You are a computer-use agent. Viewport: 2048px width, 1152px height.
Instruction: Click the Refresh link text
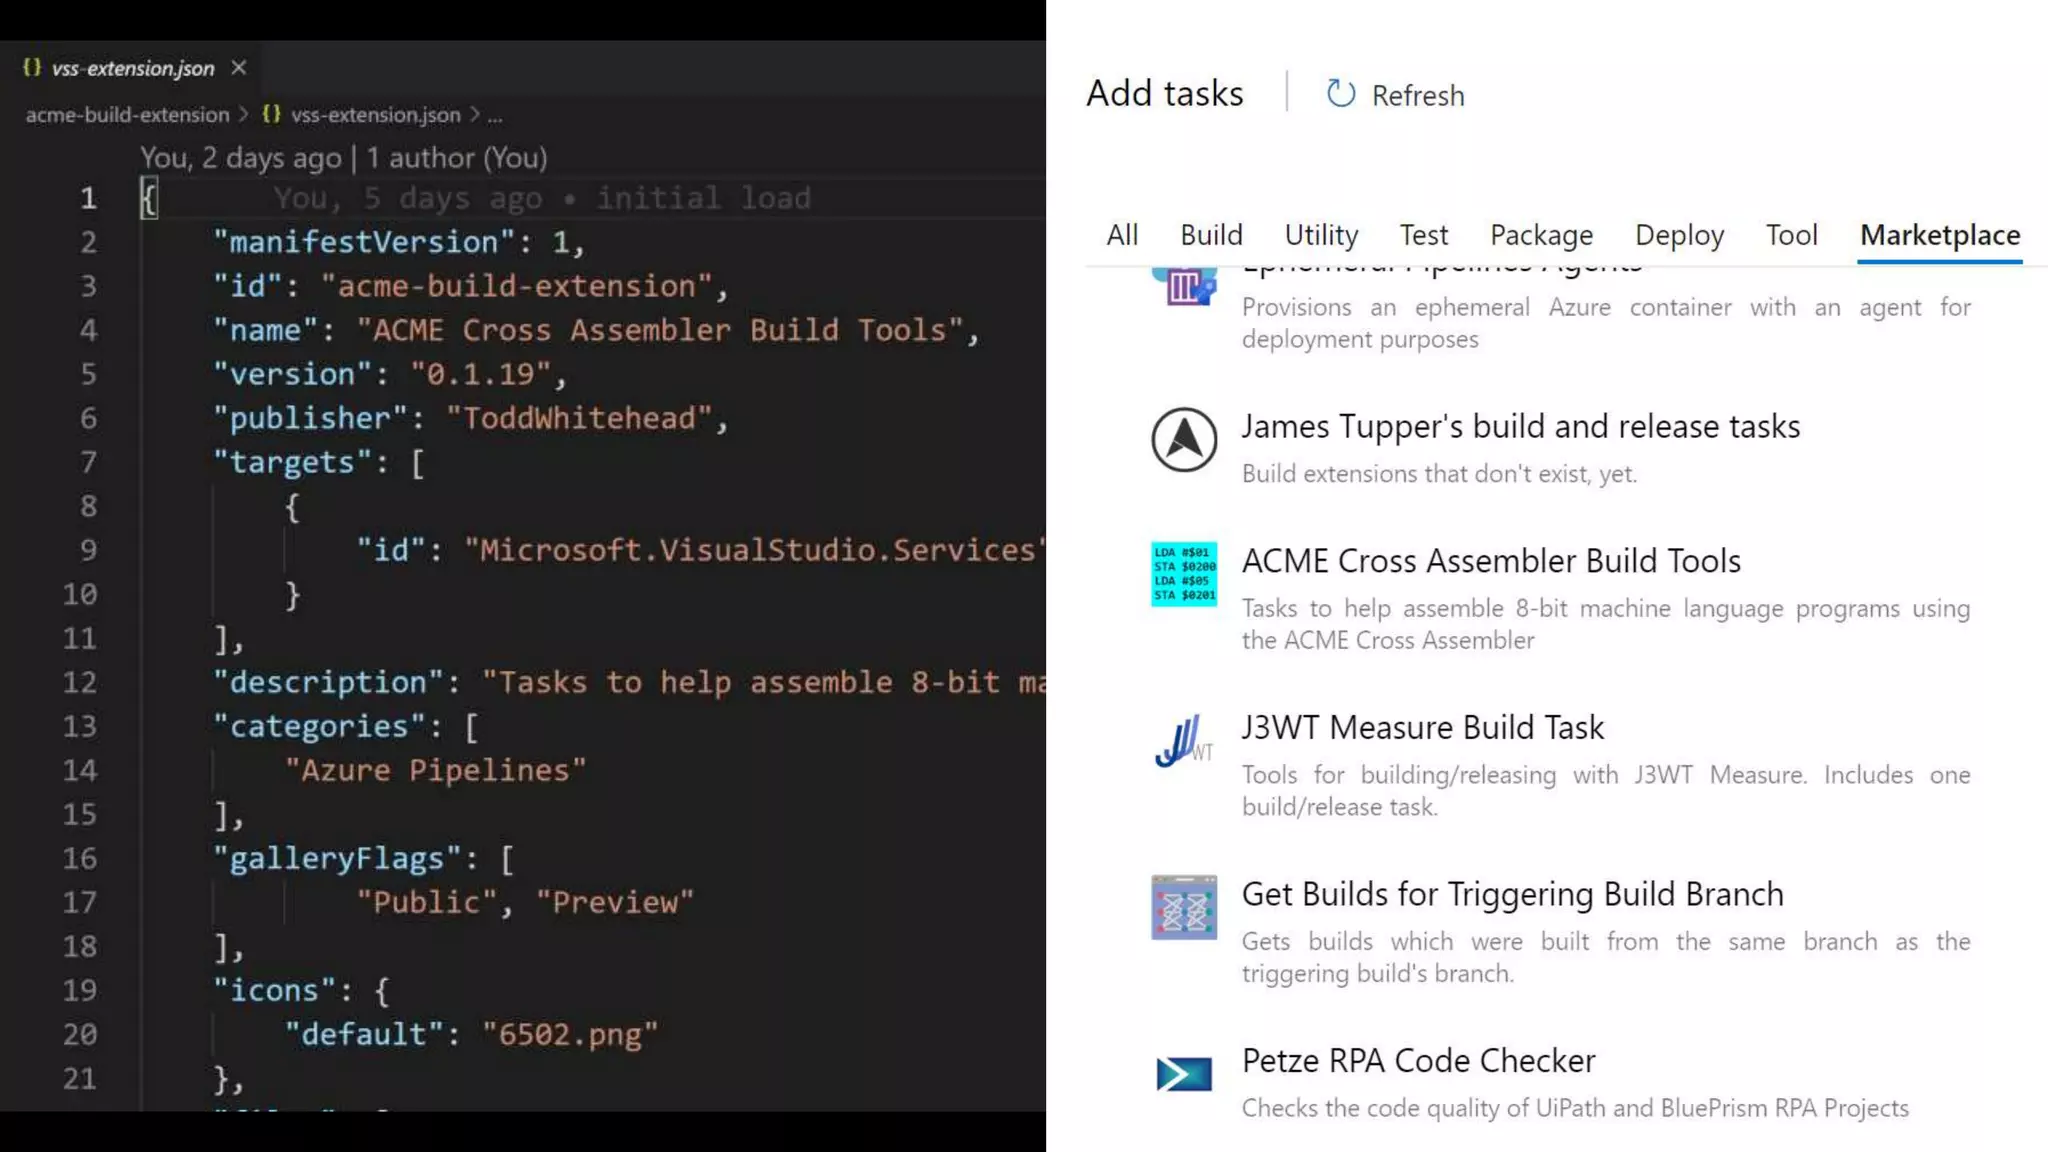(1417, 96)
